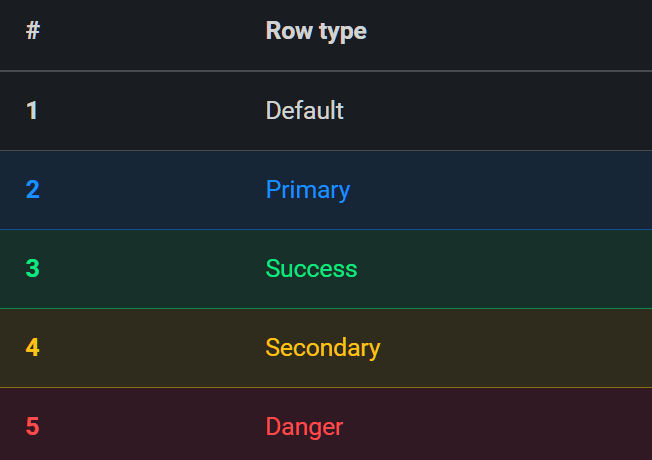Click blank space between 1 and Default
The height and width of the screenshot is (460, 652).
click(x=152, y=111)
